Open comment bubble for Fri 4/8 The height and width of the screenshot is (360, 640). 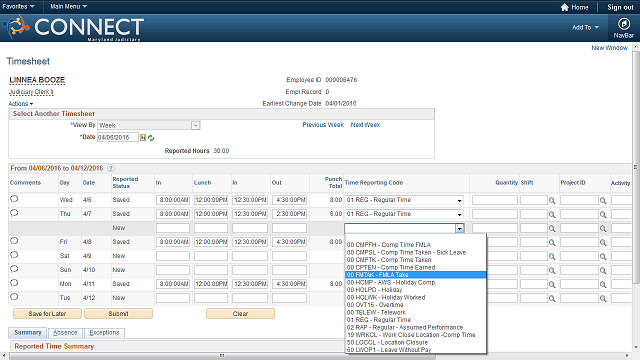click(14, 241)
